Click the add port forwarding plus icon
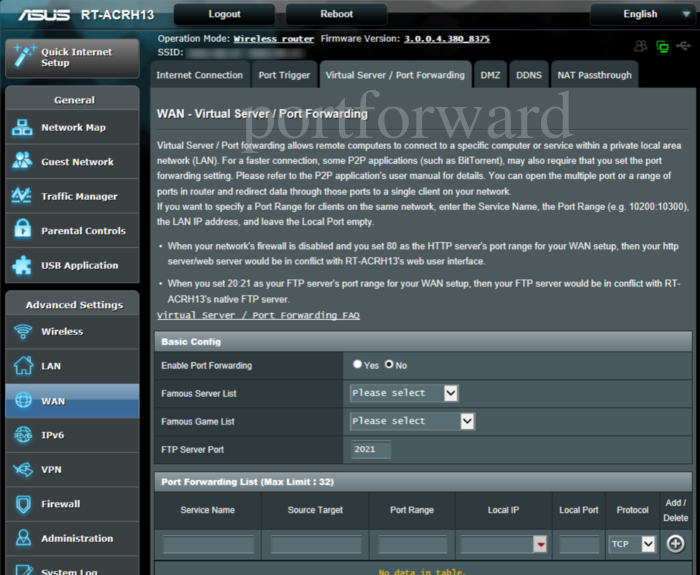 [676, 544]
